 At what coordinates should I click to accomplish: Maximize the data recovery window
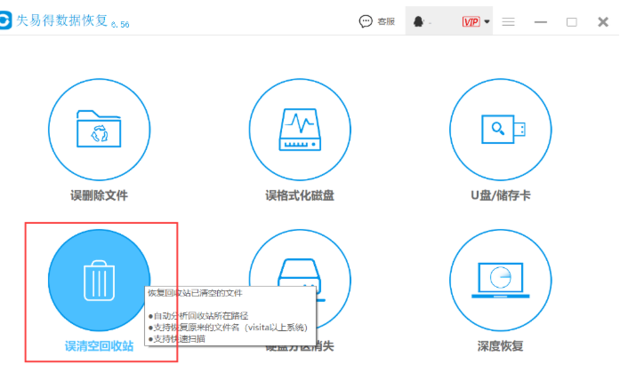point(571,22)
